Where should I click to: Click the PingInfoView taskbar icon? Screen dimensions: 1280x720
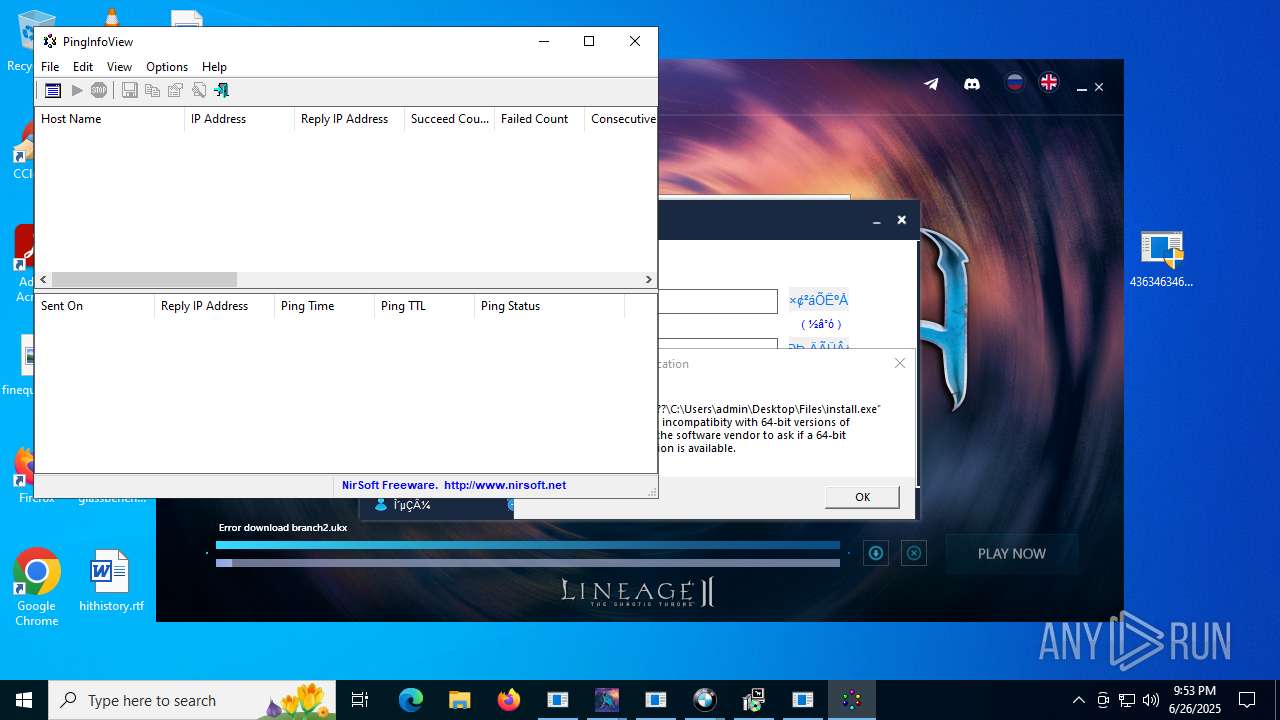click(x=852, y=700)
